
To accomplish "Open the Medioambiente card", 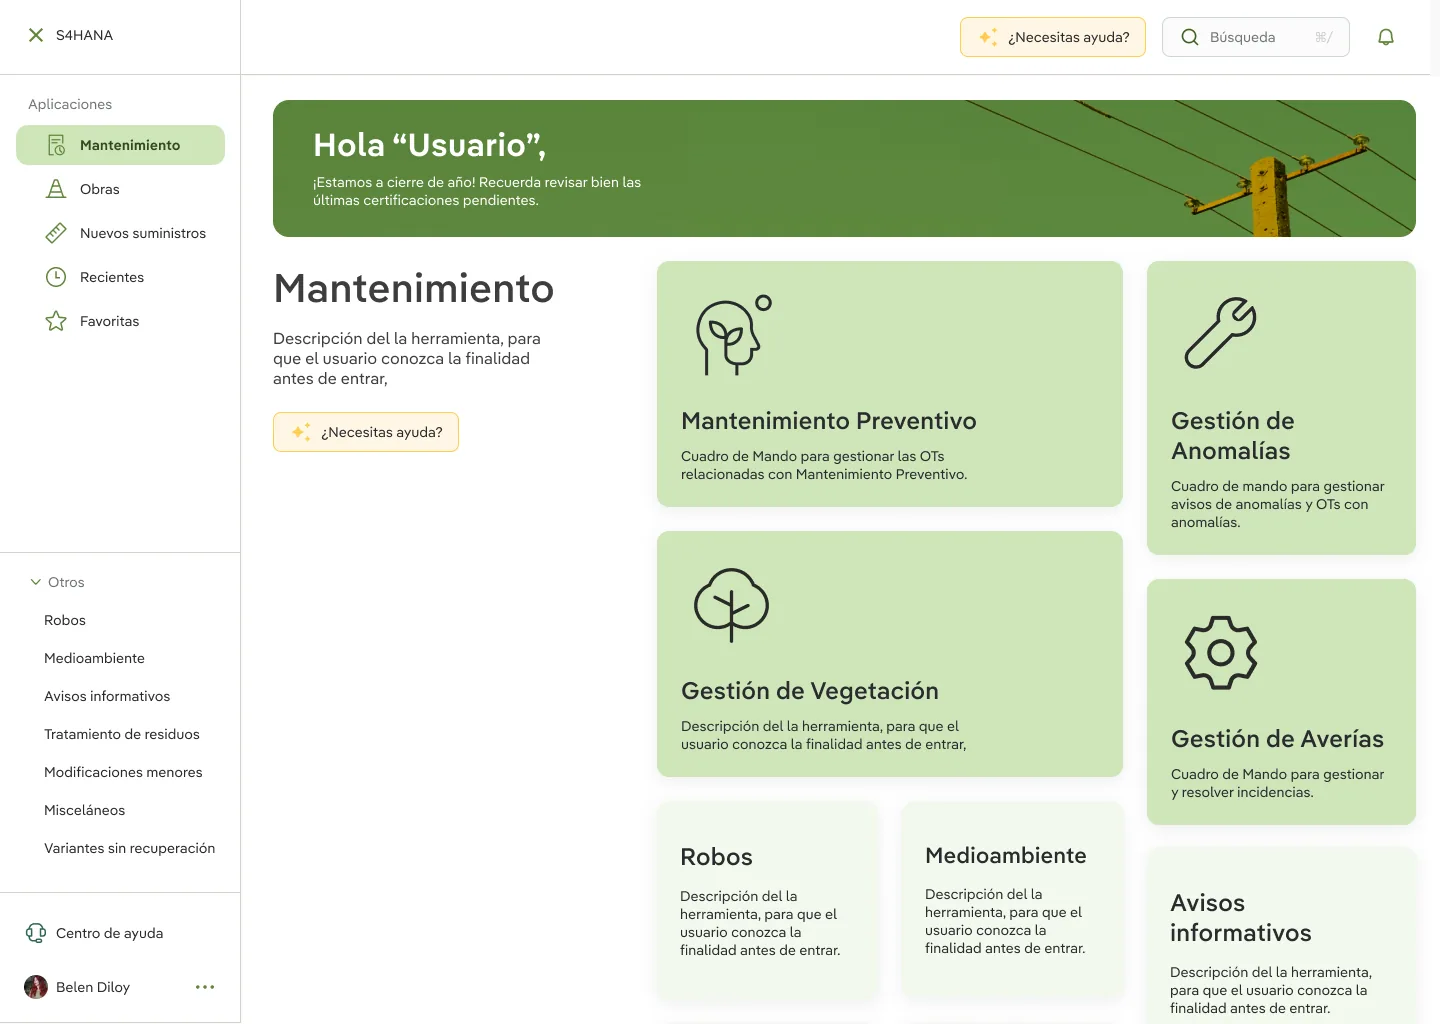I will pos(1012,899).
